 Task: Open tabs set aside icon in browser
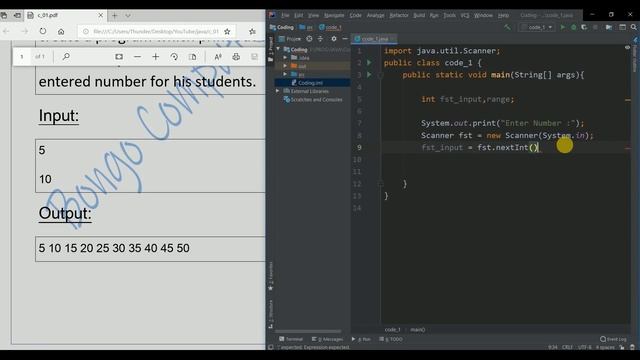(4, 16)
